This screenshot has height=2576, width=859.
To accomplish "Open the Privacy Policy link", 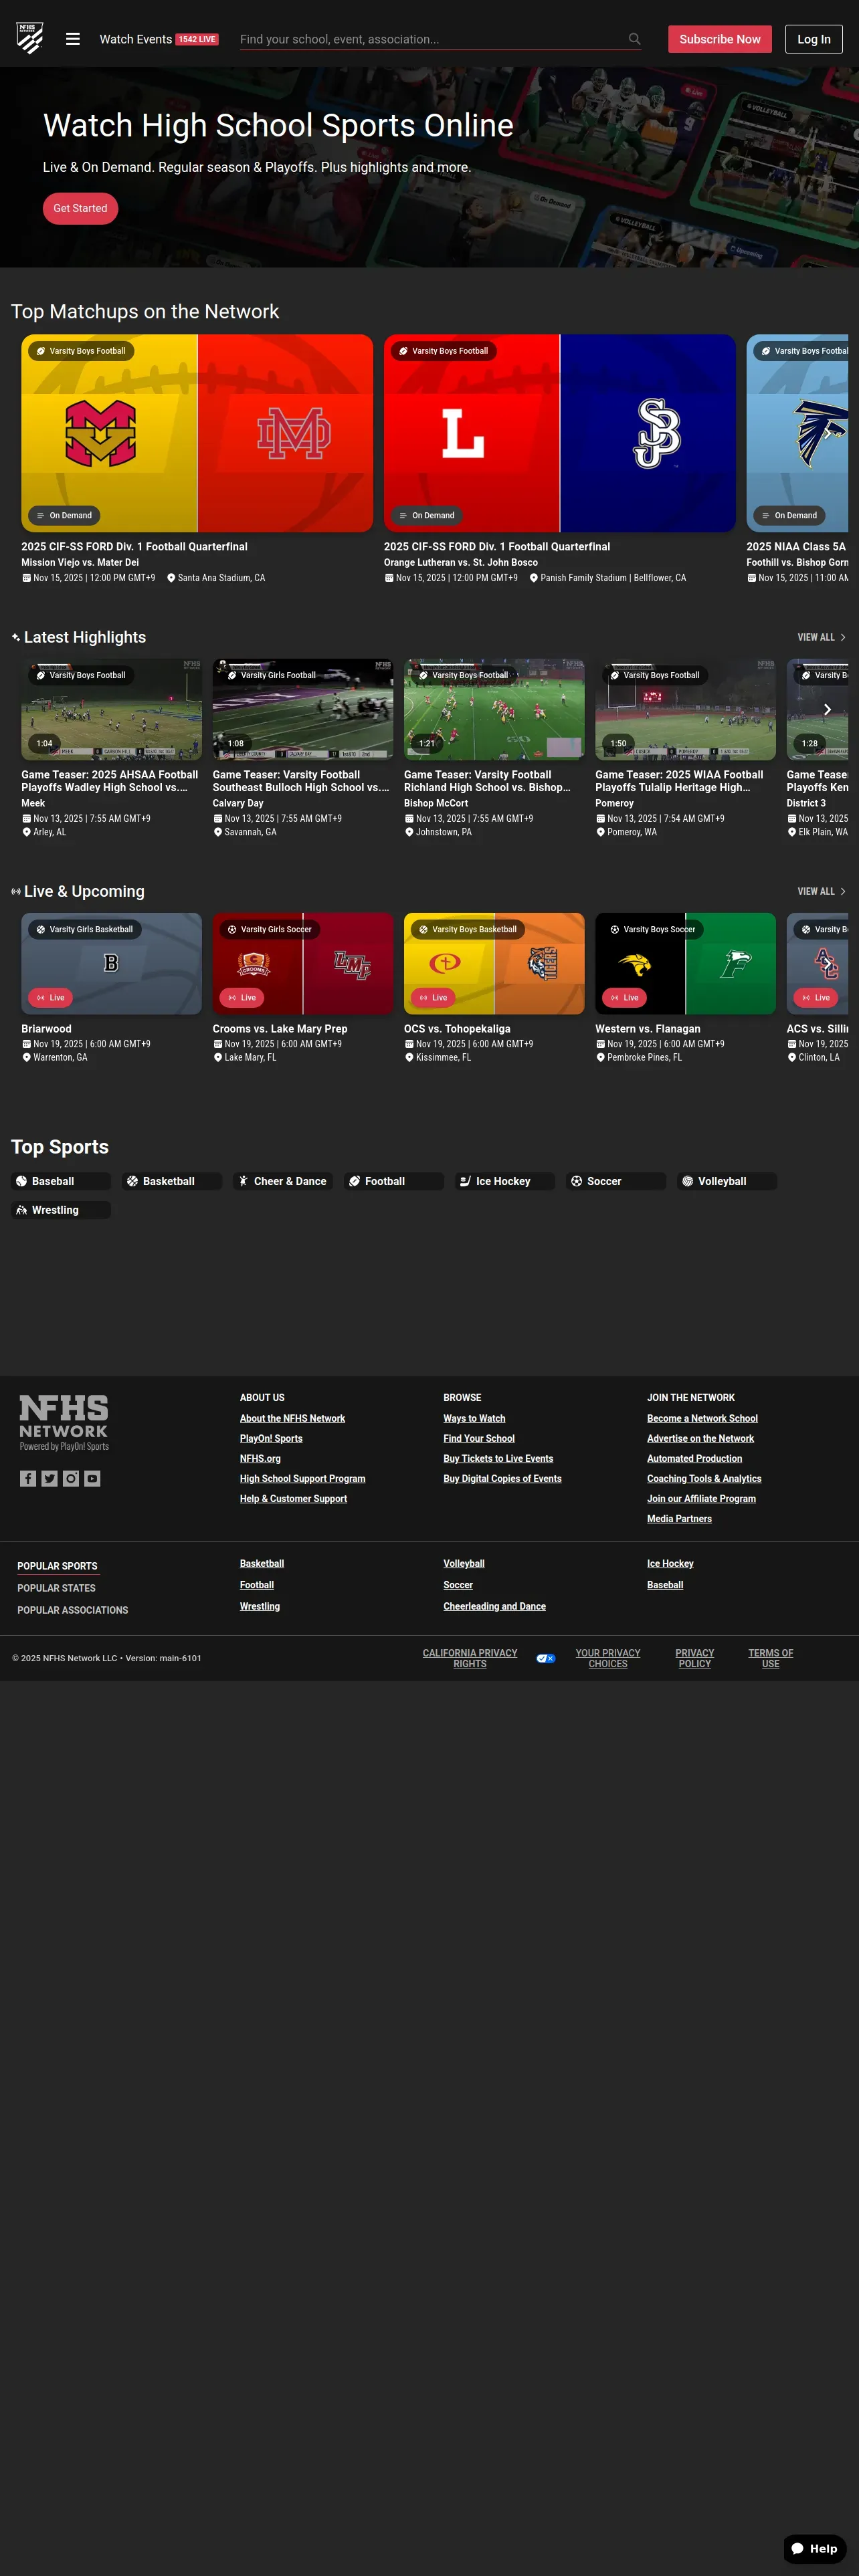I will tap(695, 1658).
